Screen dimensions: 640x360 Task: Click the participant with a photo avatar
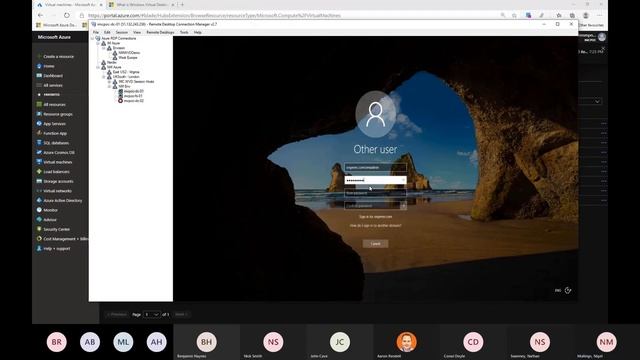407,342
